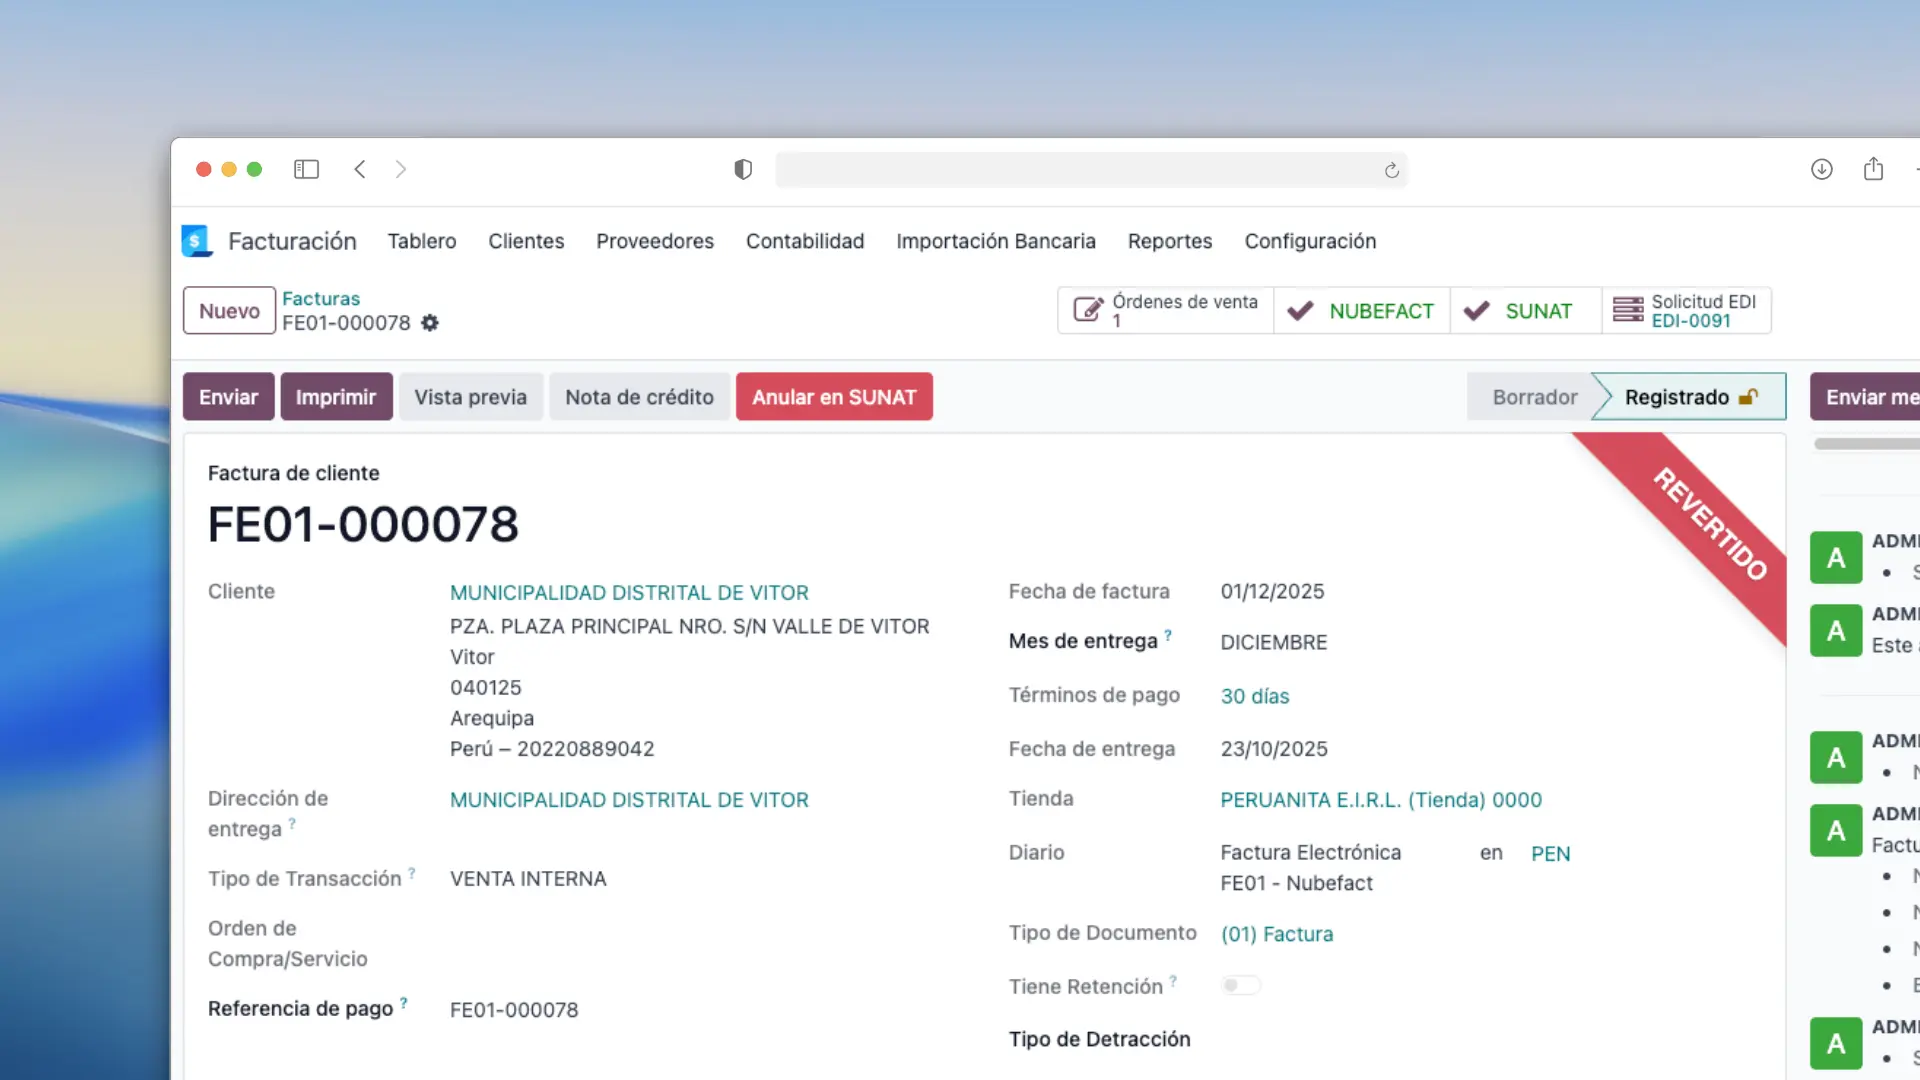Toggle the Safari sidebar icon

pyautogui.click(x=306, y=170)
